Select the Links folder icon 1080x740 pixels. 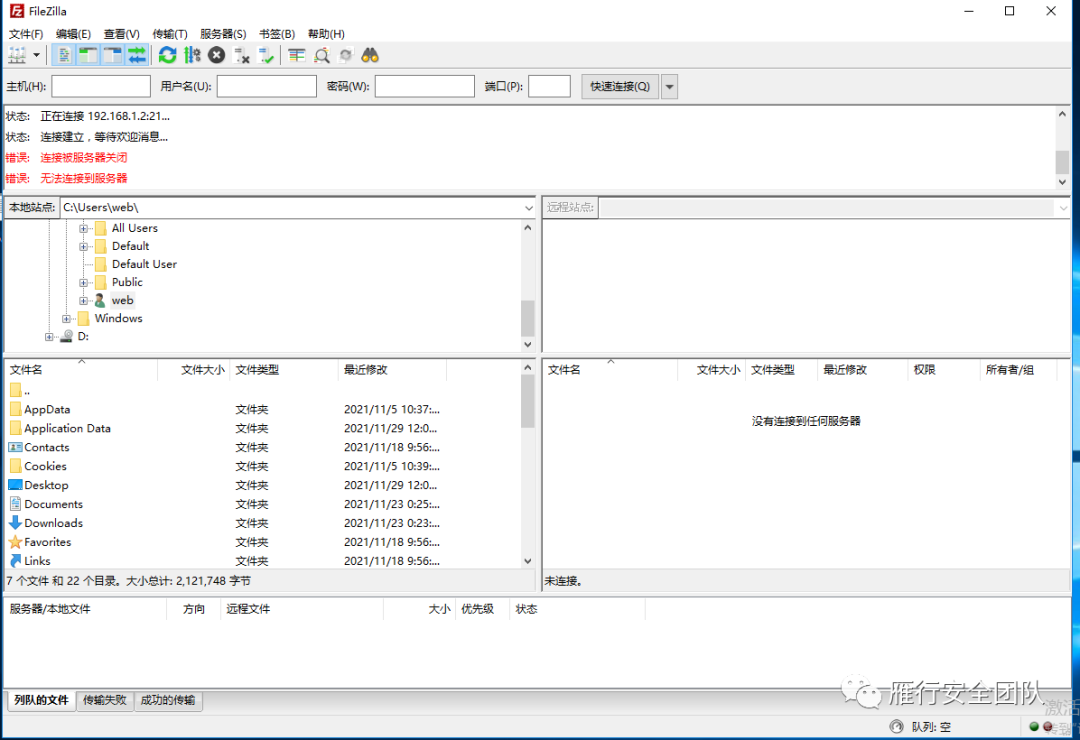tap(15, 561)
